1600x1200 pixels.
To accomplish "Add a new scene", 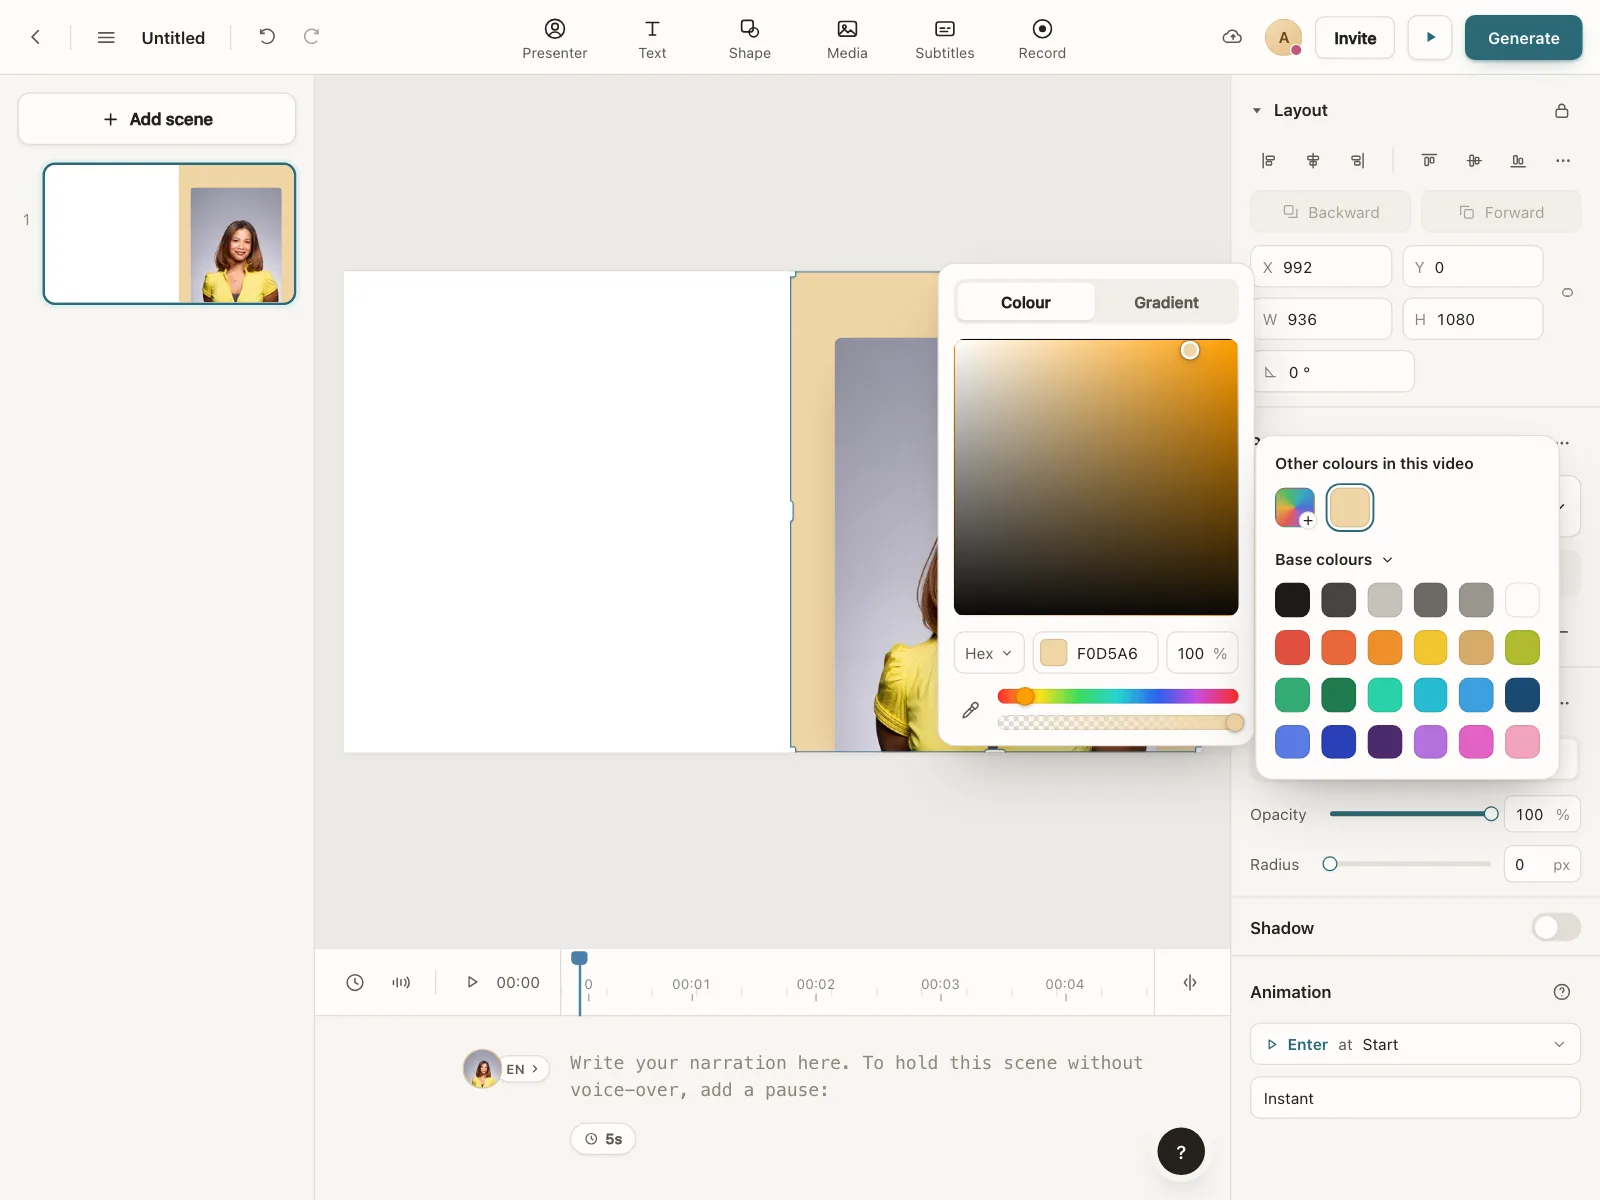I will (157, 119).
